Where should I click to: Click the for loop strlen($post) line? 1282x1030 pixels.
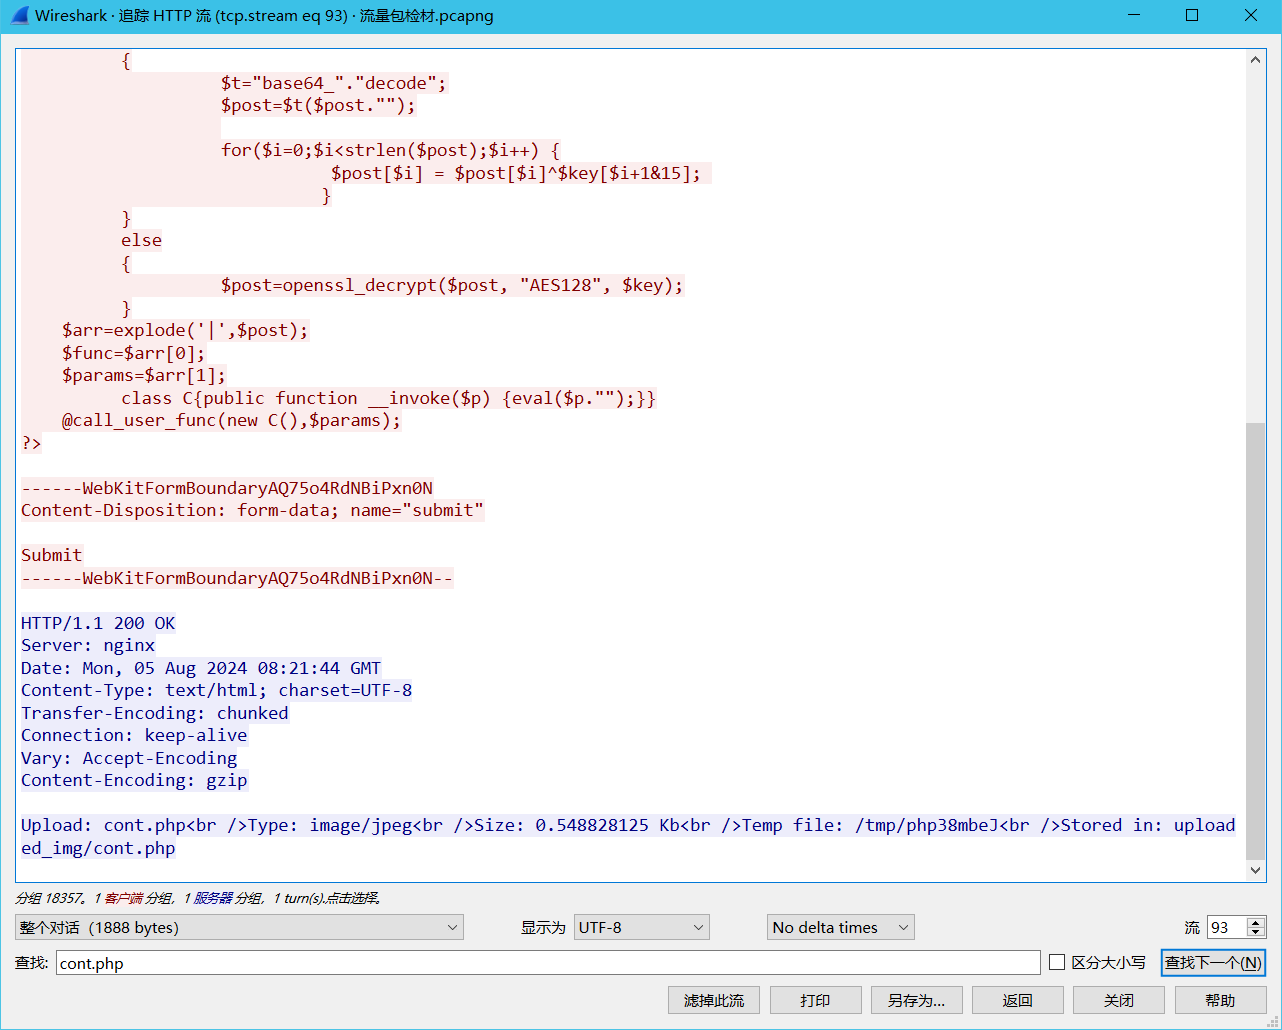point(391,150)
